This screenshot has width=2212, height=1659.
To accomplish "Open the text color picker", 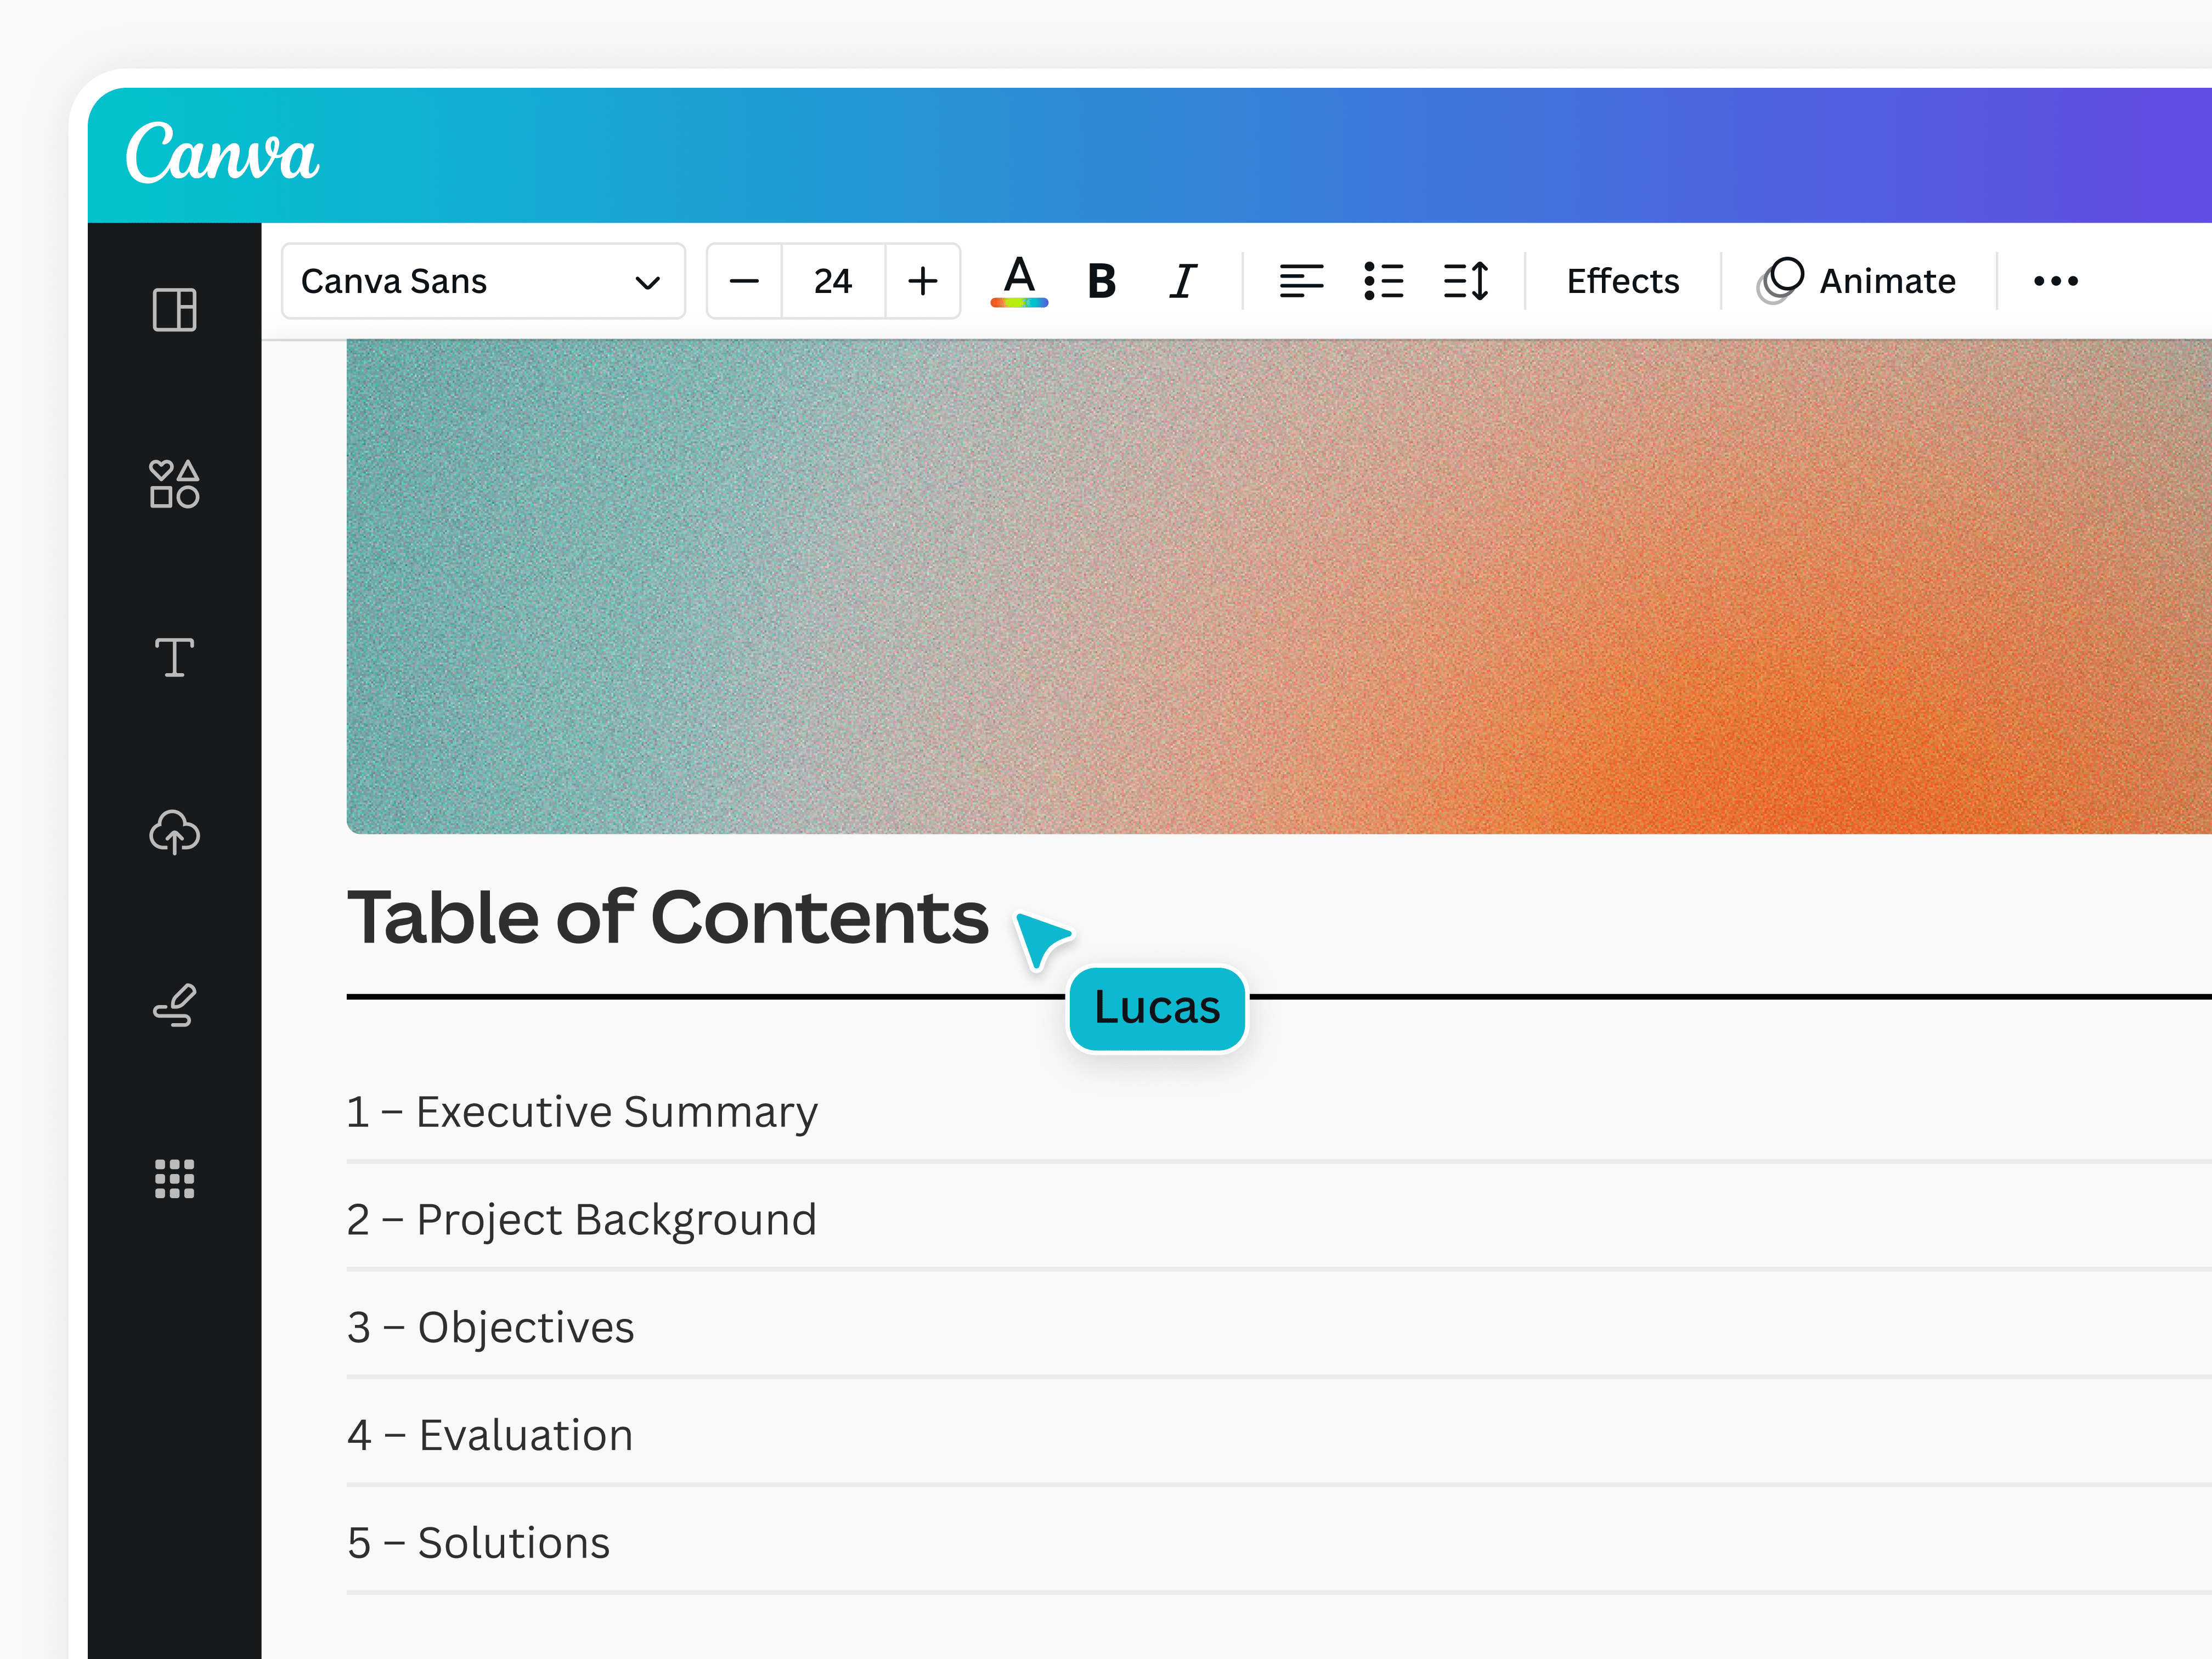I will click(1019, 282).
